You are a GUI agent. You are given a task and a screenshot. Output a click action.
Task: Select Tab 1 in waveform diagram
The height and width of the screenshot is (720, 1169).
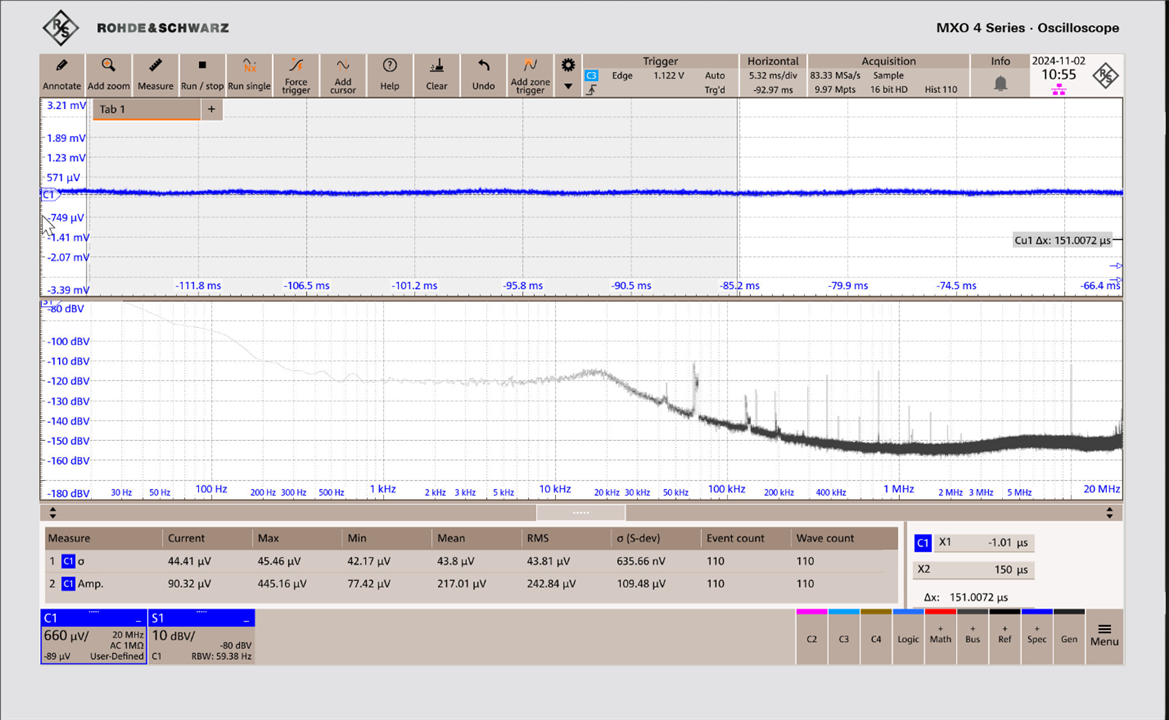tap(146, 110)
